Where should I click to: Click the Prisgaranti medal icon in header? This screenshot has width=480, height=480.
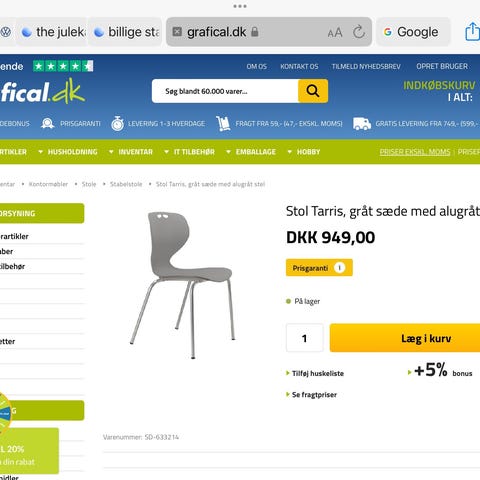(x=48, y=123)
